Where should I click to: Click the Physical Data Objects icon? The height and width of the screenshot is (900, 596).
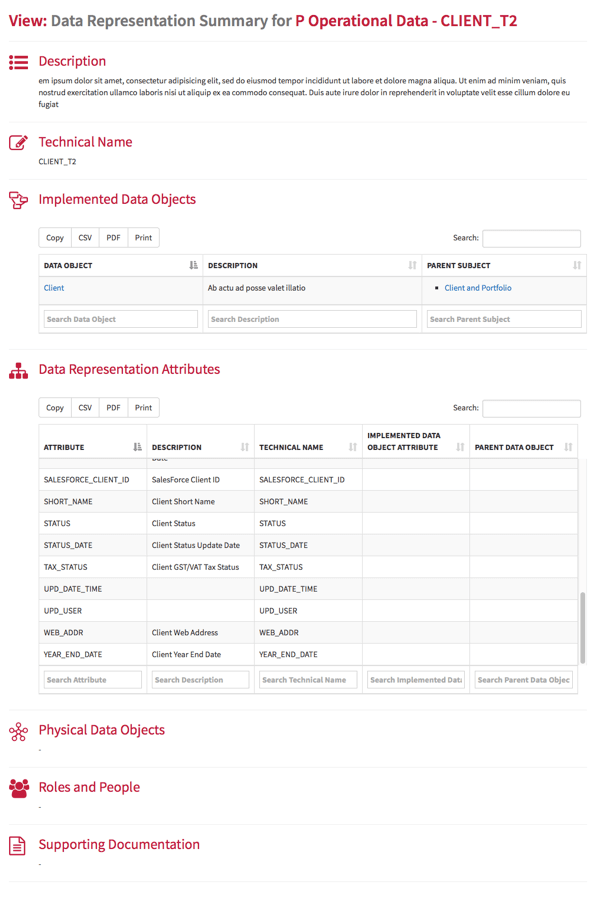[x=18, y=732]
